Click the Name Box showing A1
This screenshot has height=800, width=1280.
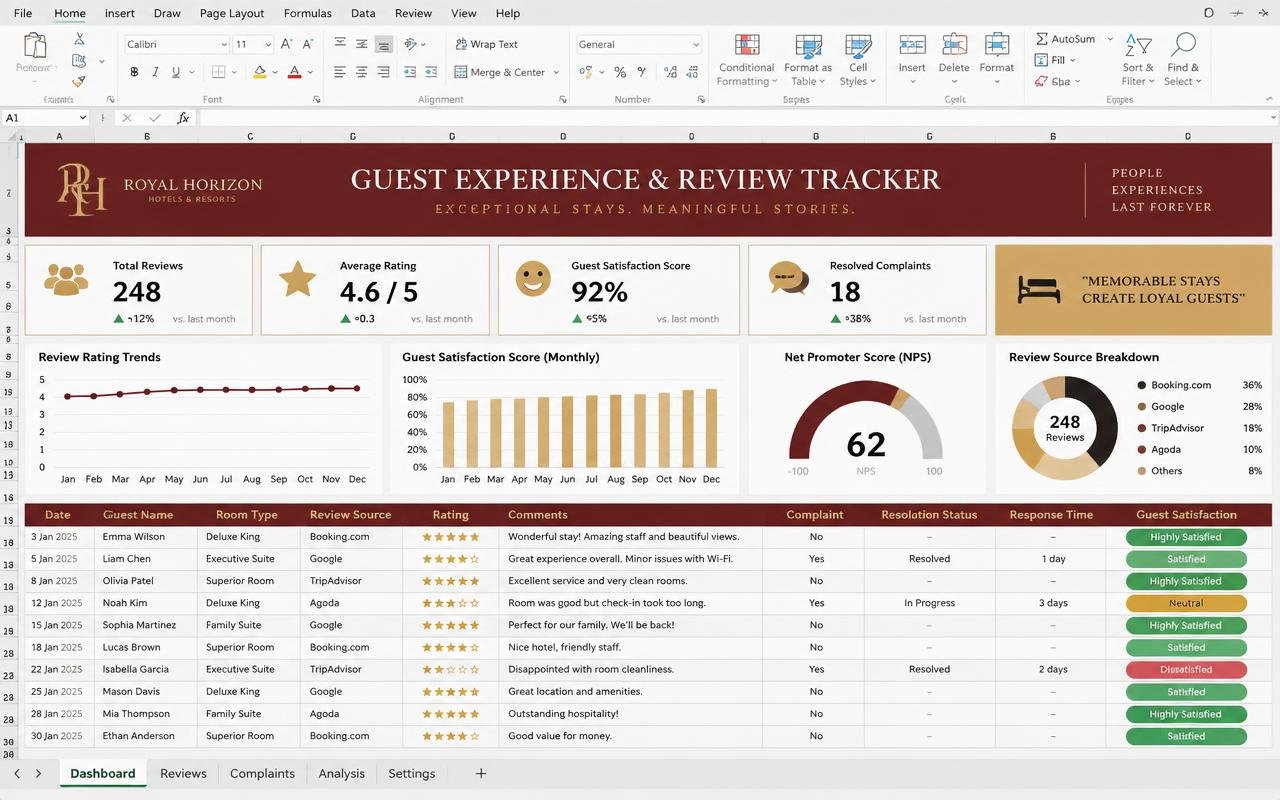(46, 118)
